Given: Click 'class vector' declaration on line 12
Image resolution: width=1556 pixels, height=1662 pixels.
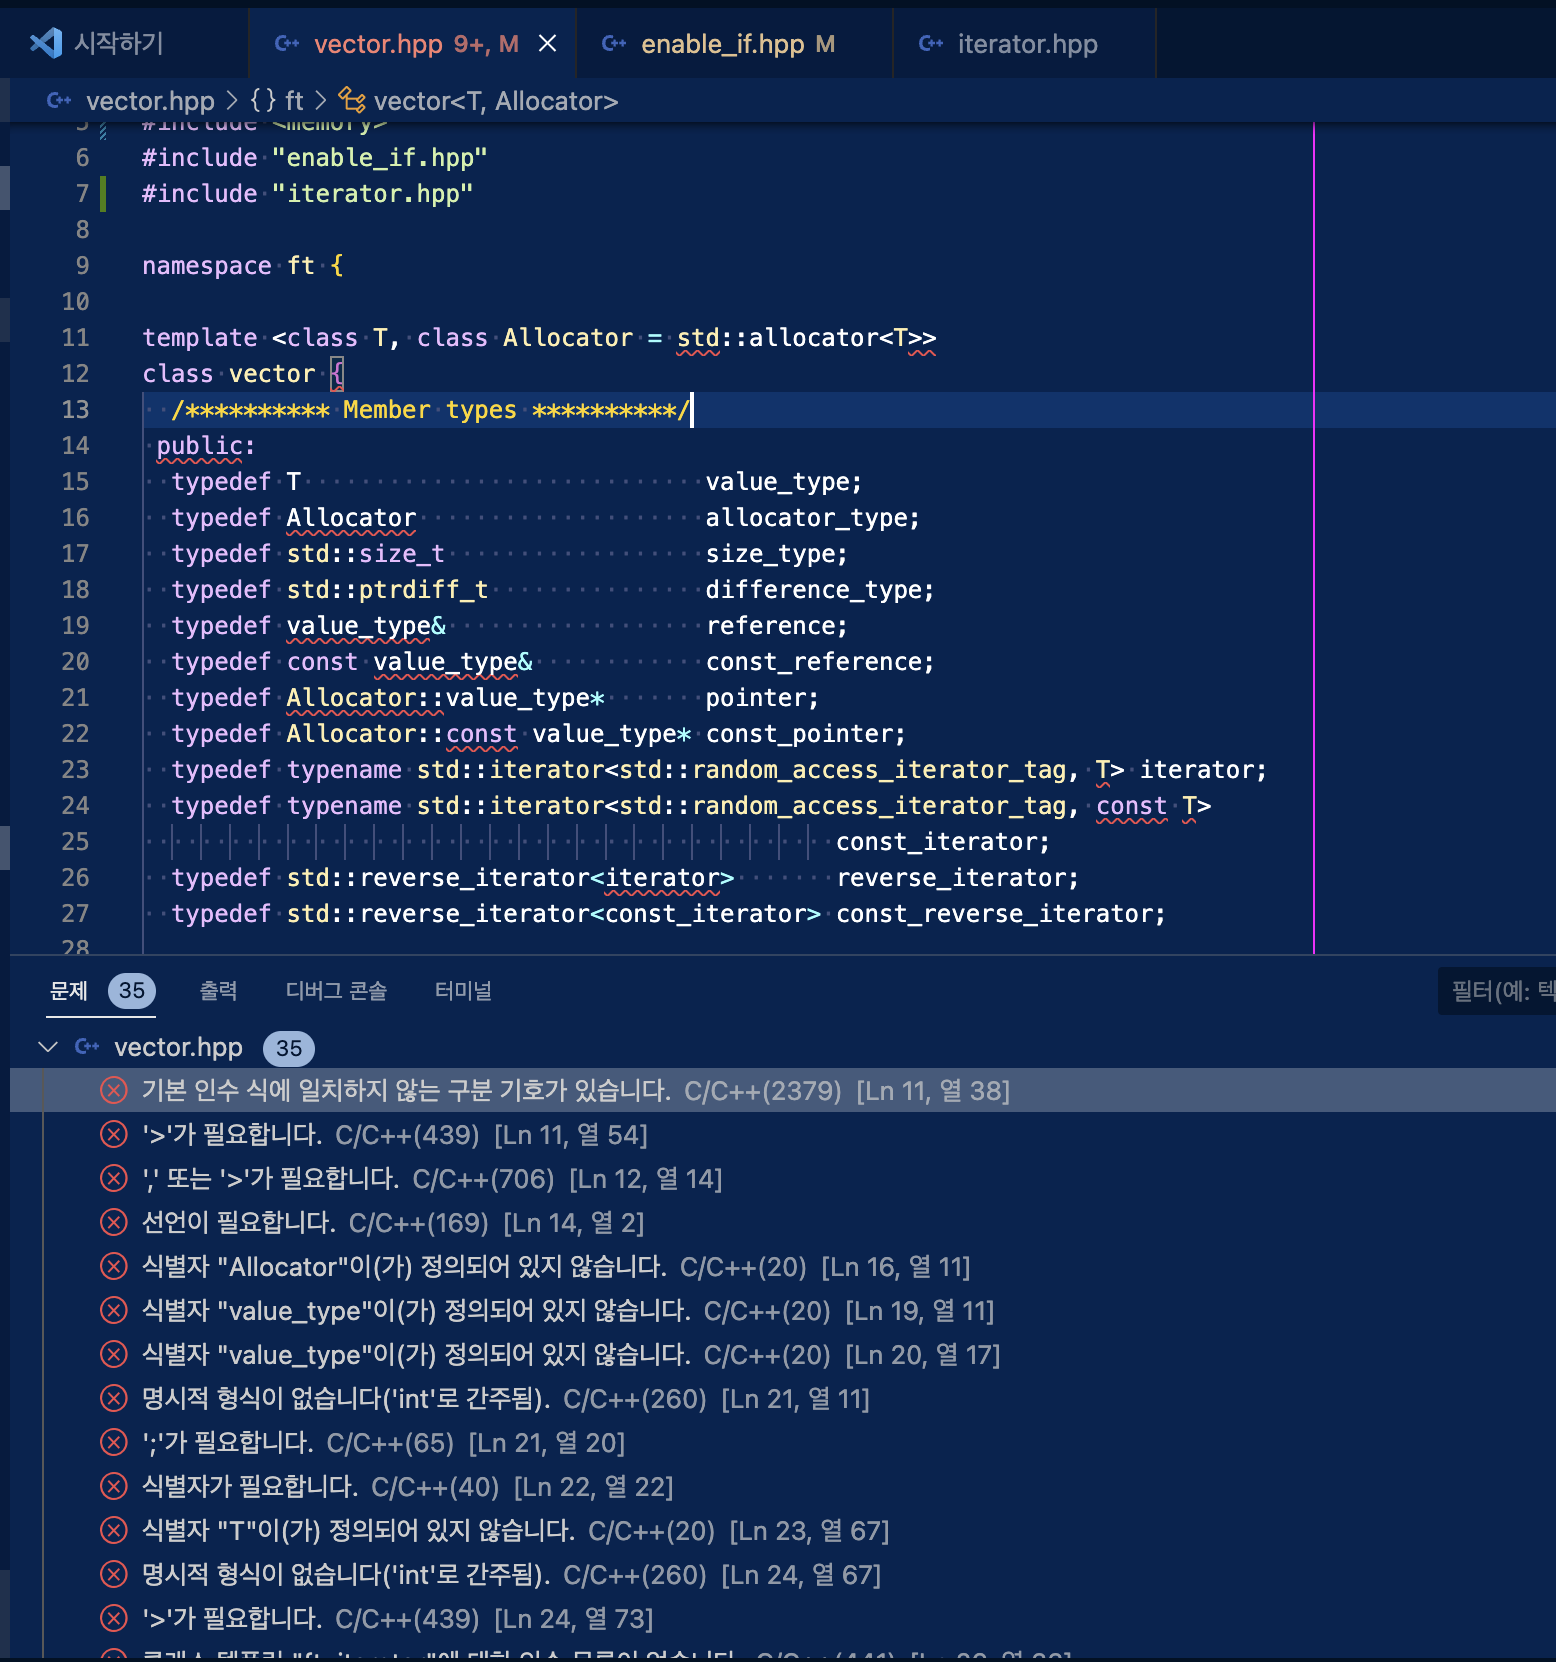Looking at the screenshot, I should [x=228, y=374].
